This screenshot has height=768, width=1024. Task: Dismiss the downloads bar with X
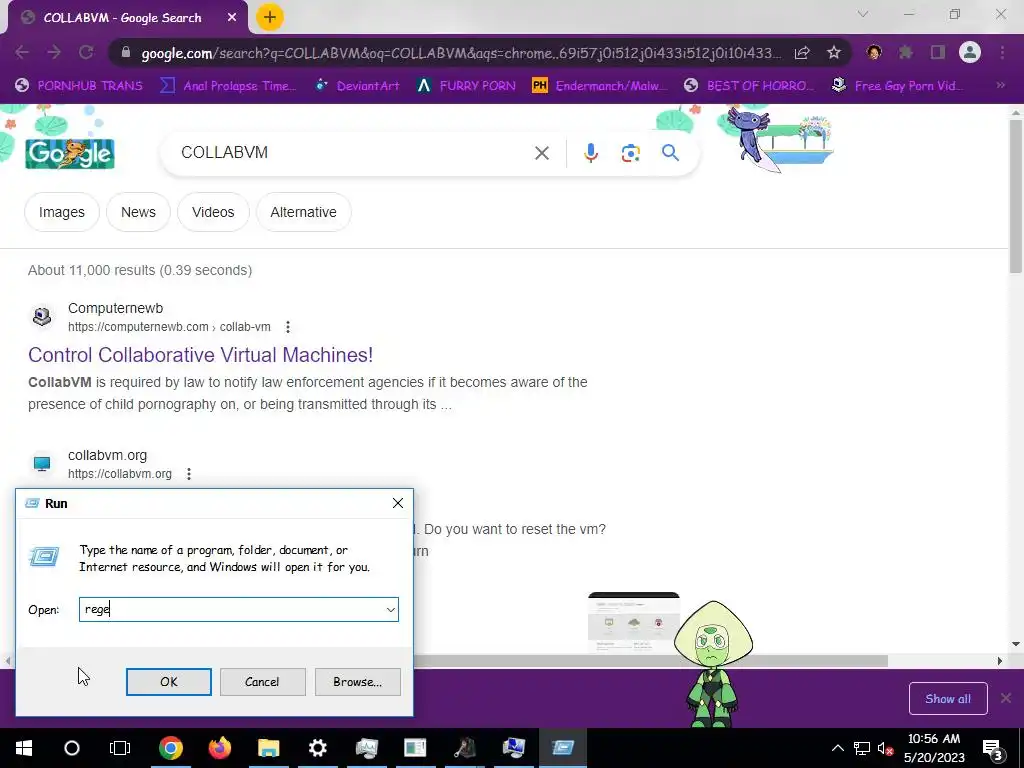coord(1006,698)
